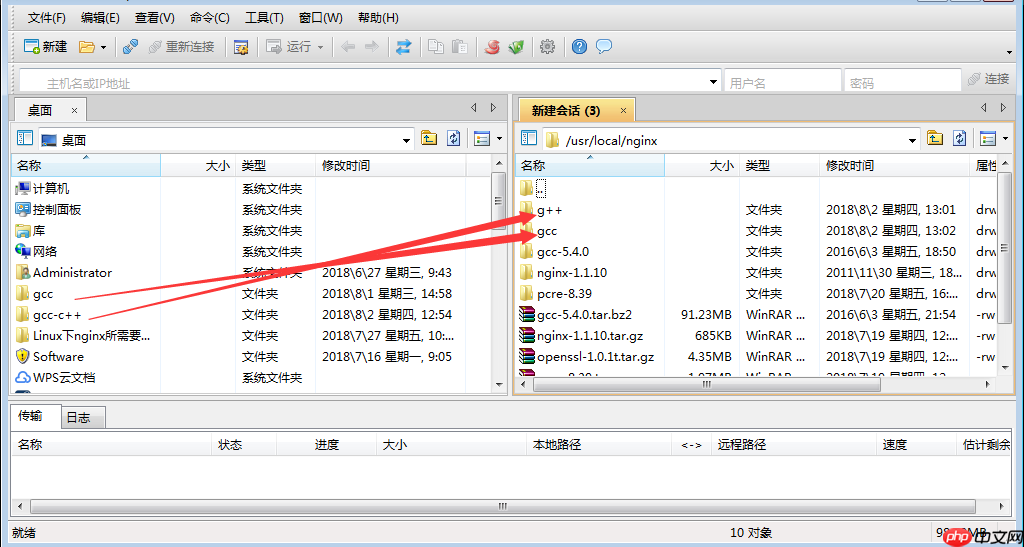This screenshot has height=547, width=1024.
Task: Expand the local pane view mode dropdown arrow
Action: tap(500, 139)
